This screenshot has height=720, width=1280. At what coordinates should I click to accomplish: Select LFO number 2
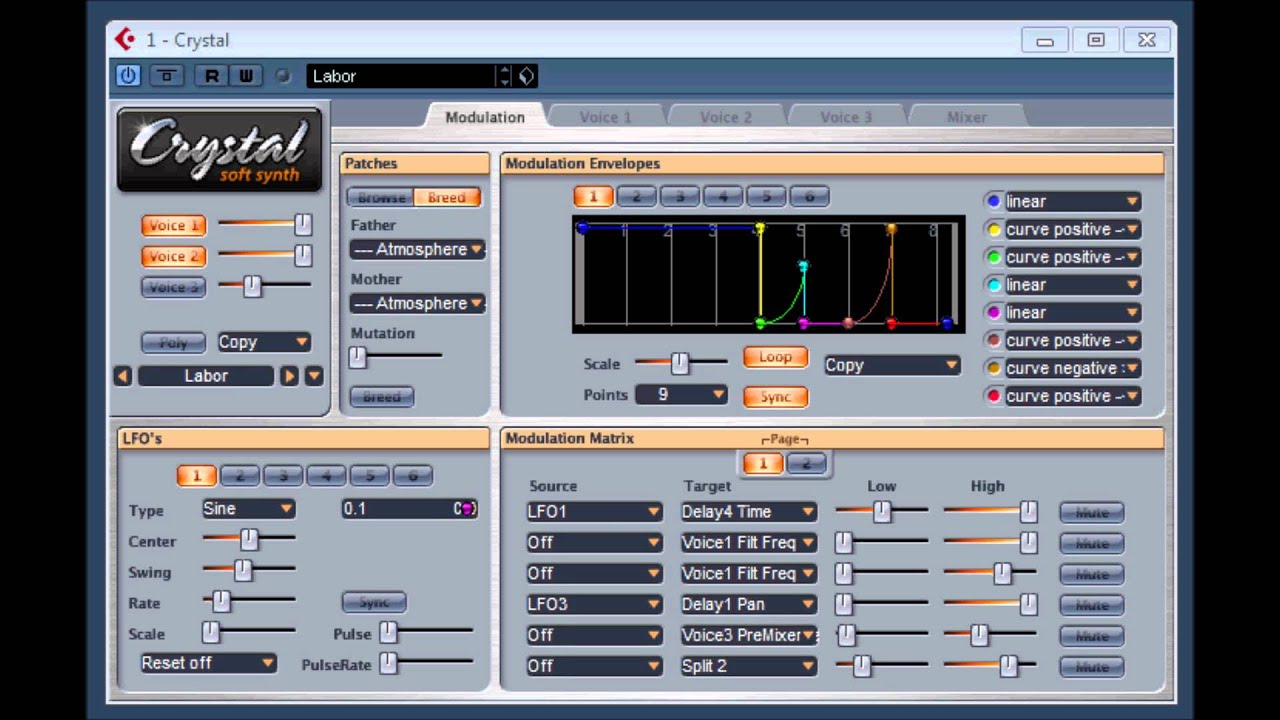240,476
